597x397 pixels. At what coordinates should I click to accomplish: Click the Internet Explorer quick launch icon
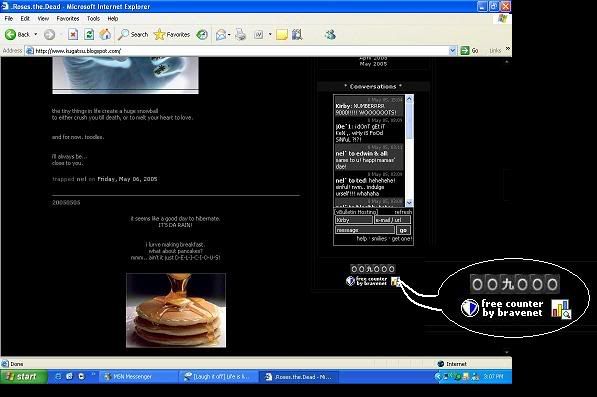(69, 376)
